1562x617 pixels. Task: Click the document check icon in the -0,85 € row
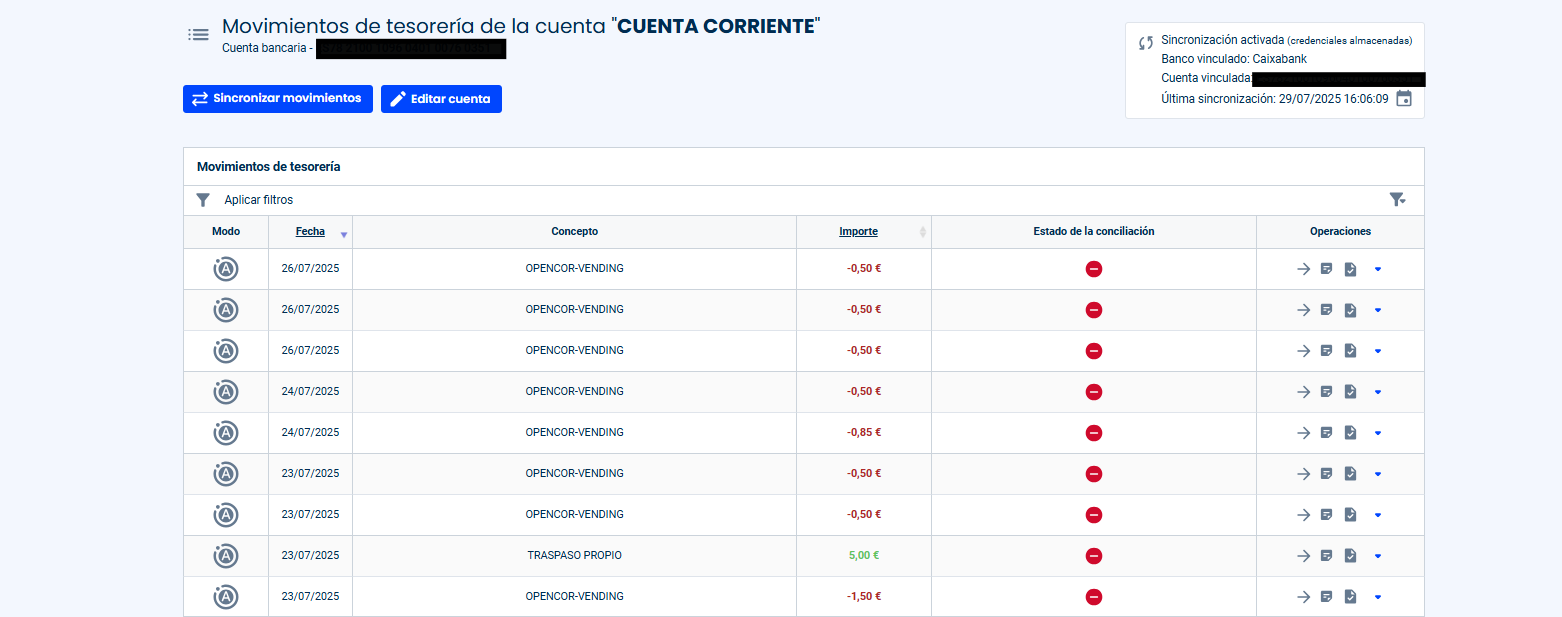[1350, 433]
